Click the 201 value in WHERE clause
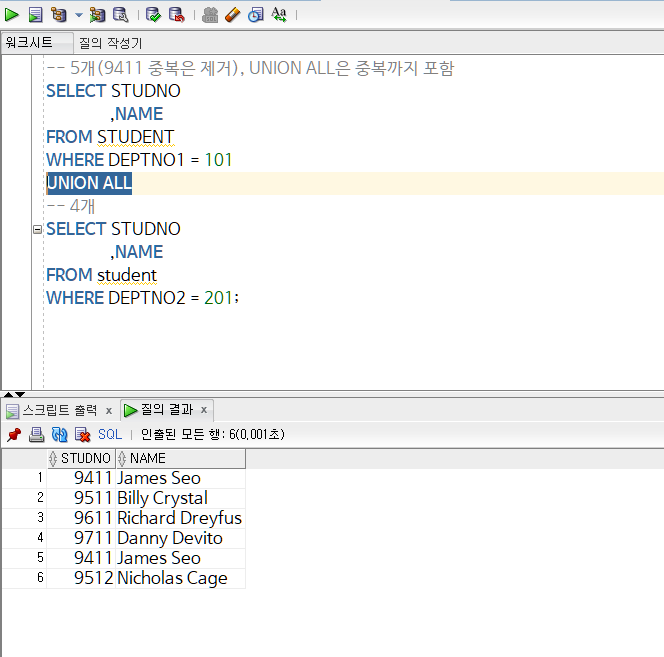The width and height of the screenshot is (664, 657). coord(218,298)
